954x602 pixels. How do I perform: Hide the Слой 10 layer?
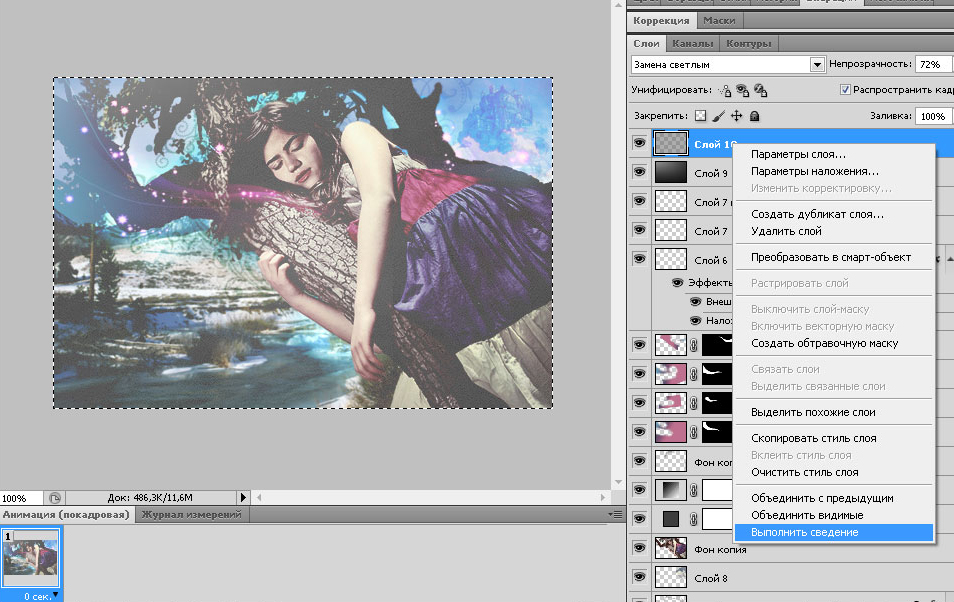tap(639, 143)
